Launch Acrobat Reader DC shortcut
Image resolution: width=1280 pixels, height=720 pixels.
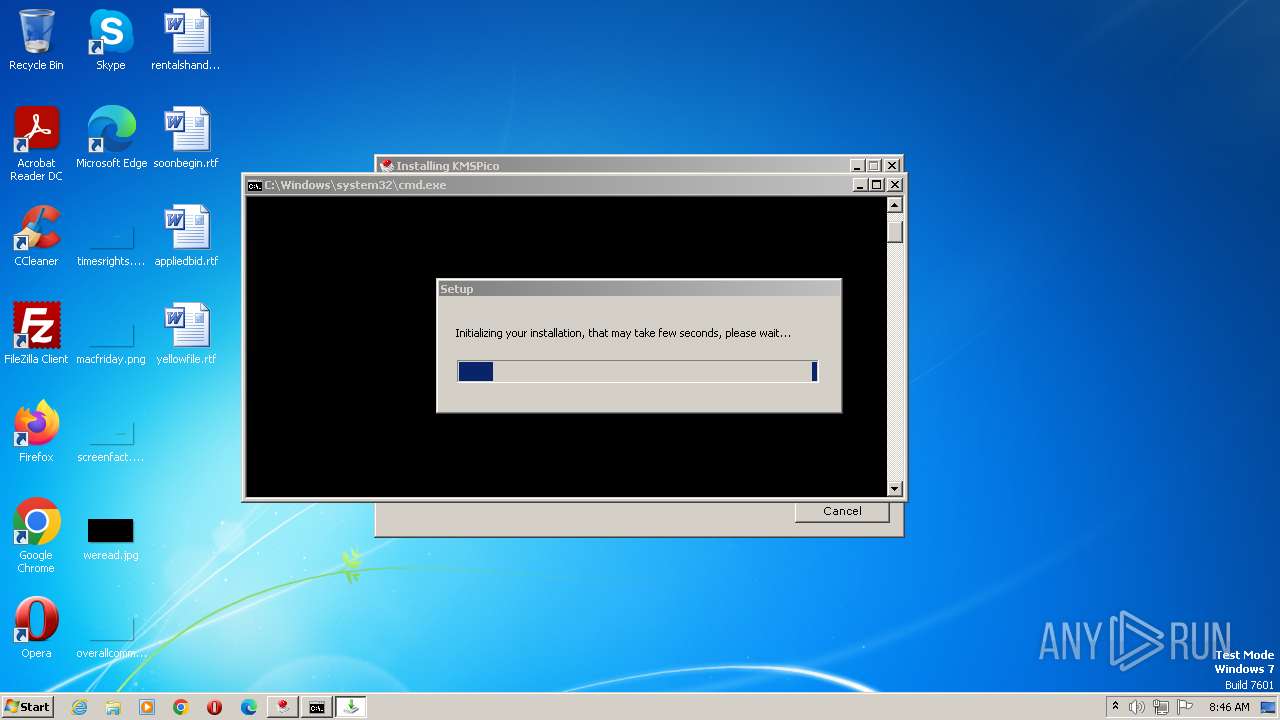(x=36, y=144)
